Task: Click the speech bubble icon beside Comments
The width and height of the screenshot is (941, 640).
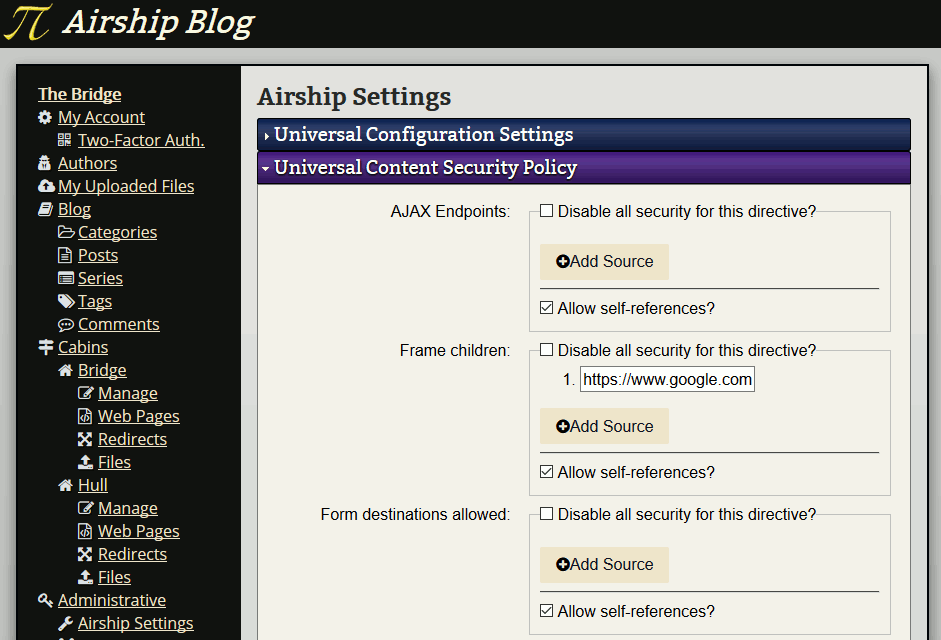Action: click(65, 325)
